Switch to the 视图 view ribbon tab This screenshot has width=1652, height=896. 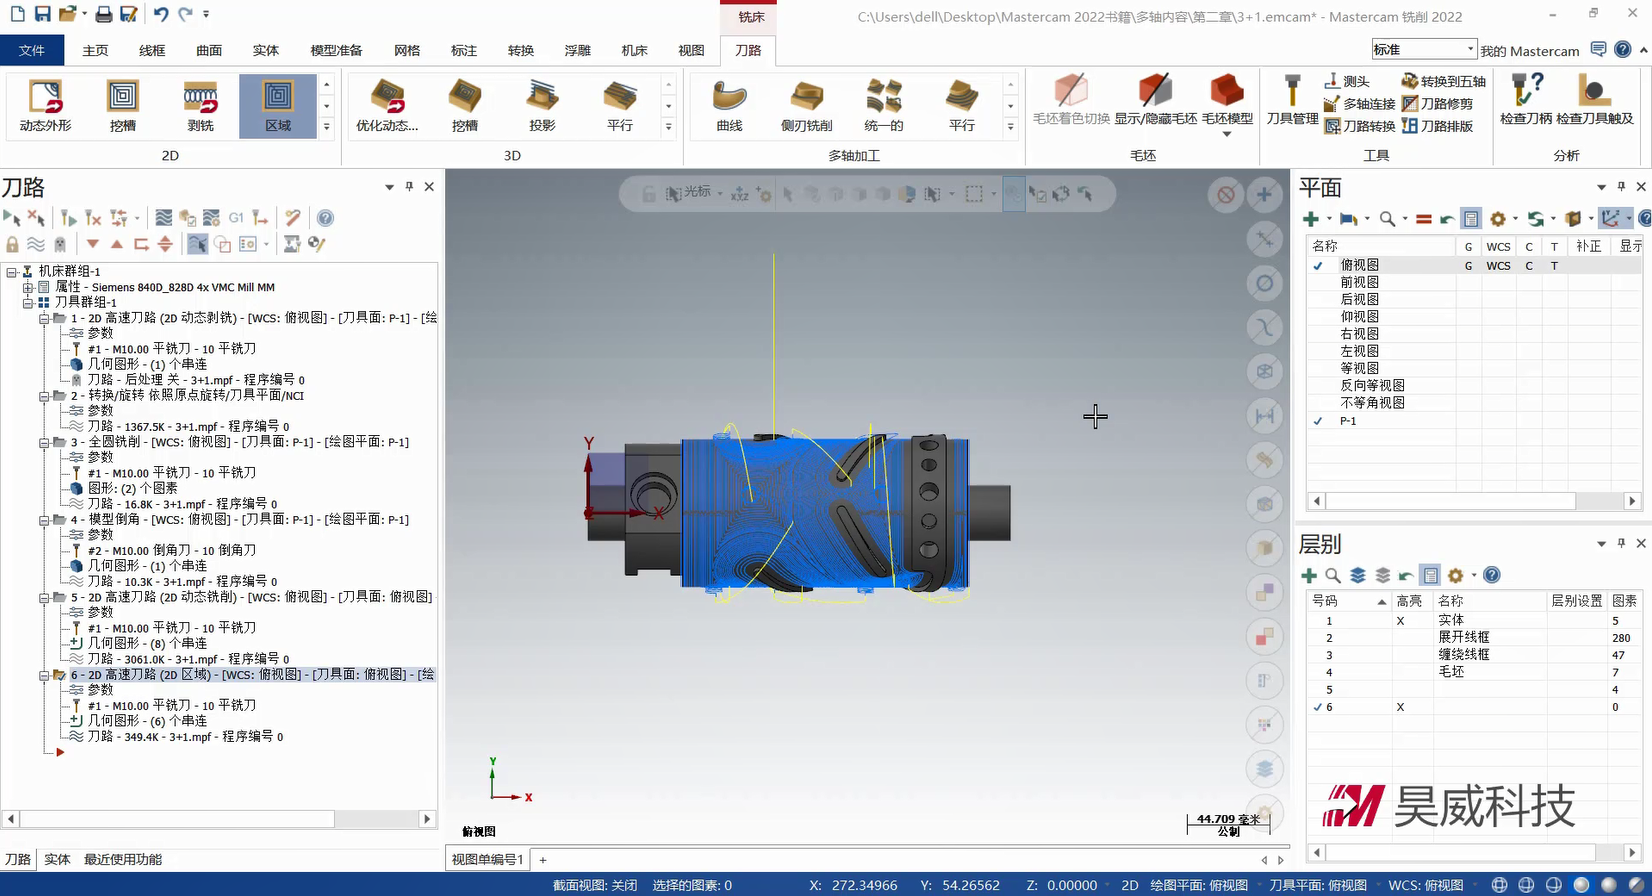pyautogui.click(x=692, y=50)
